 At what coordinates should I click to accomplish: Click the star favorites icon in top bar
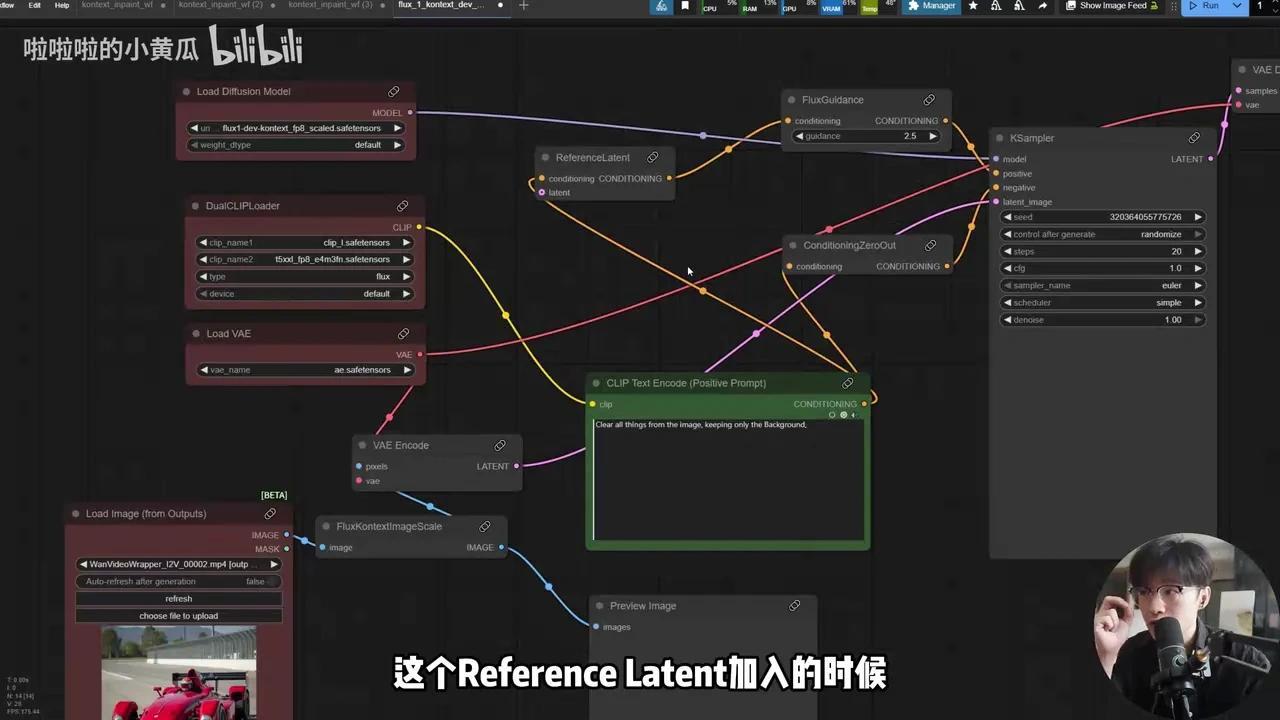point(971,6)
